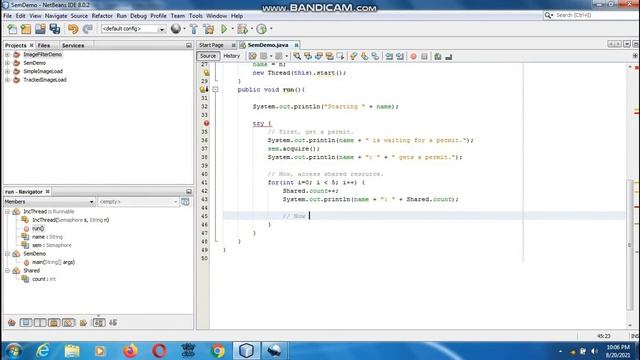Select 'count : int' field in Navigator
Screen dimensions: 640x360
click(x=44, y=279)
